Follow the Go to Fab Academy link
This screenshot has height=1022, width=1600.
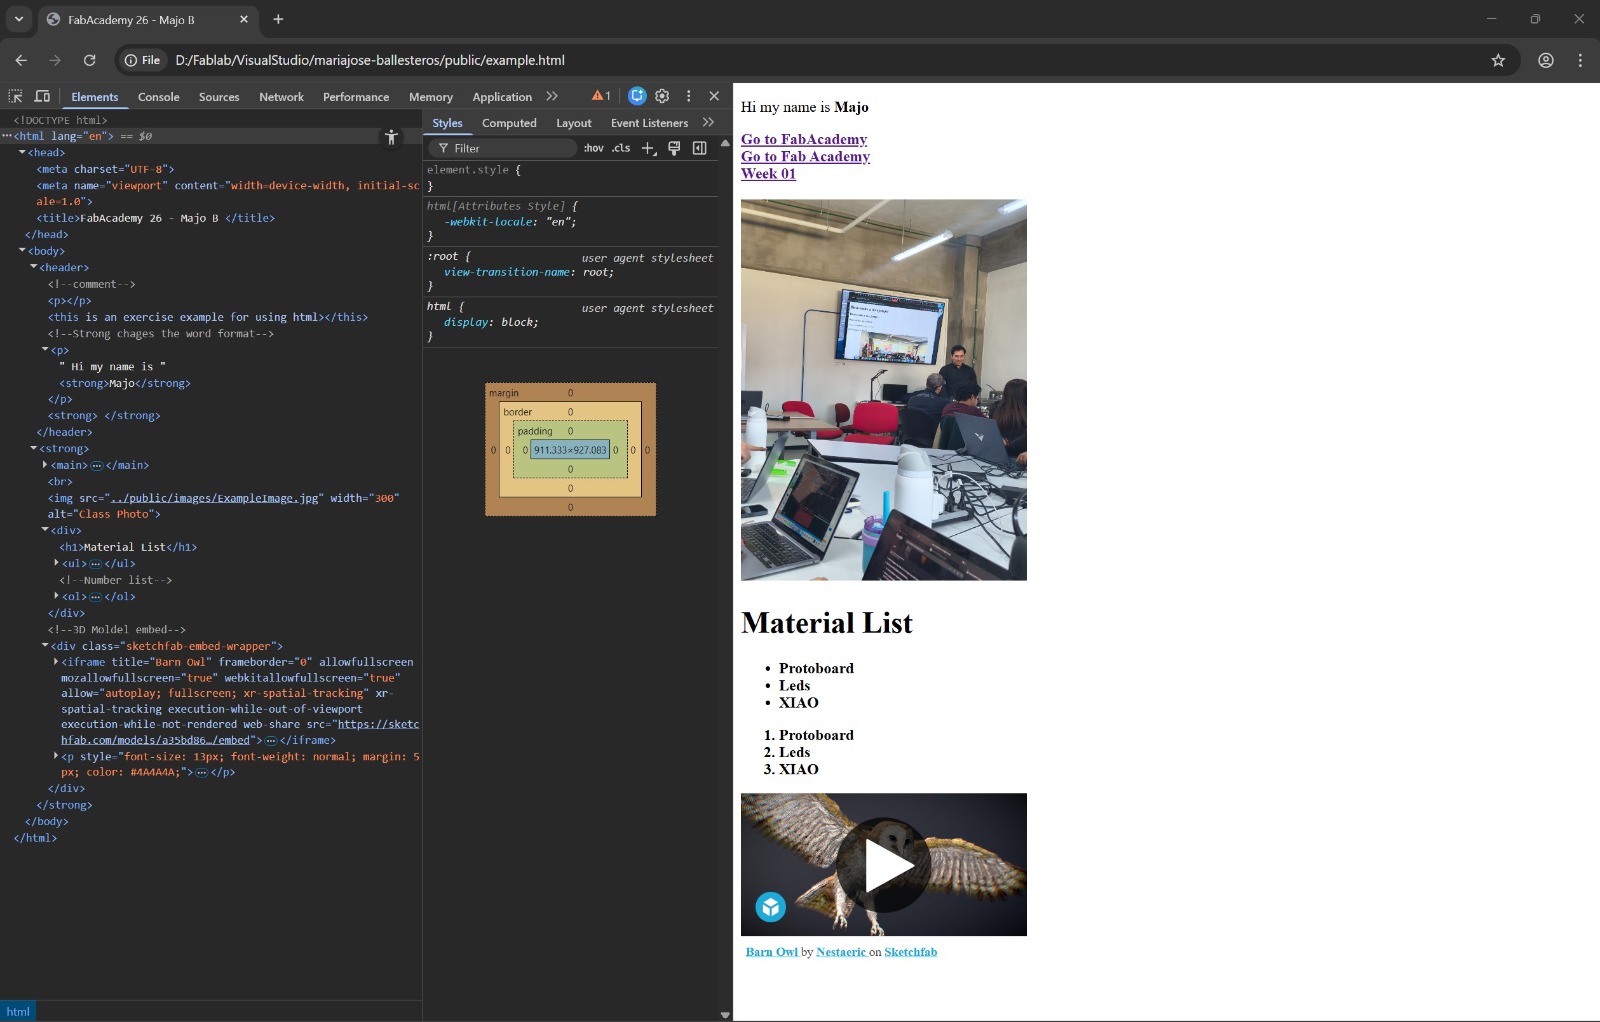click(805, 156)
